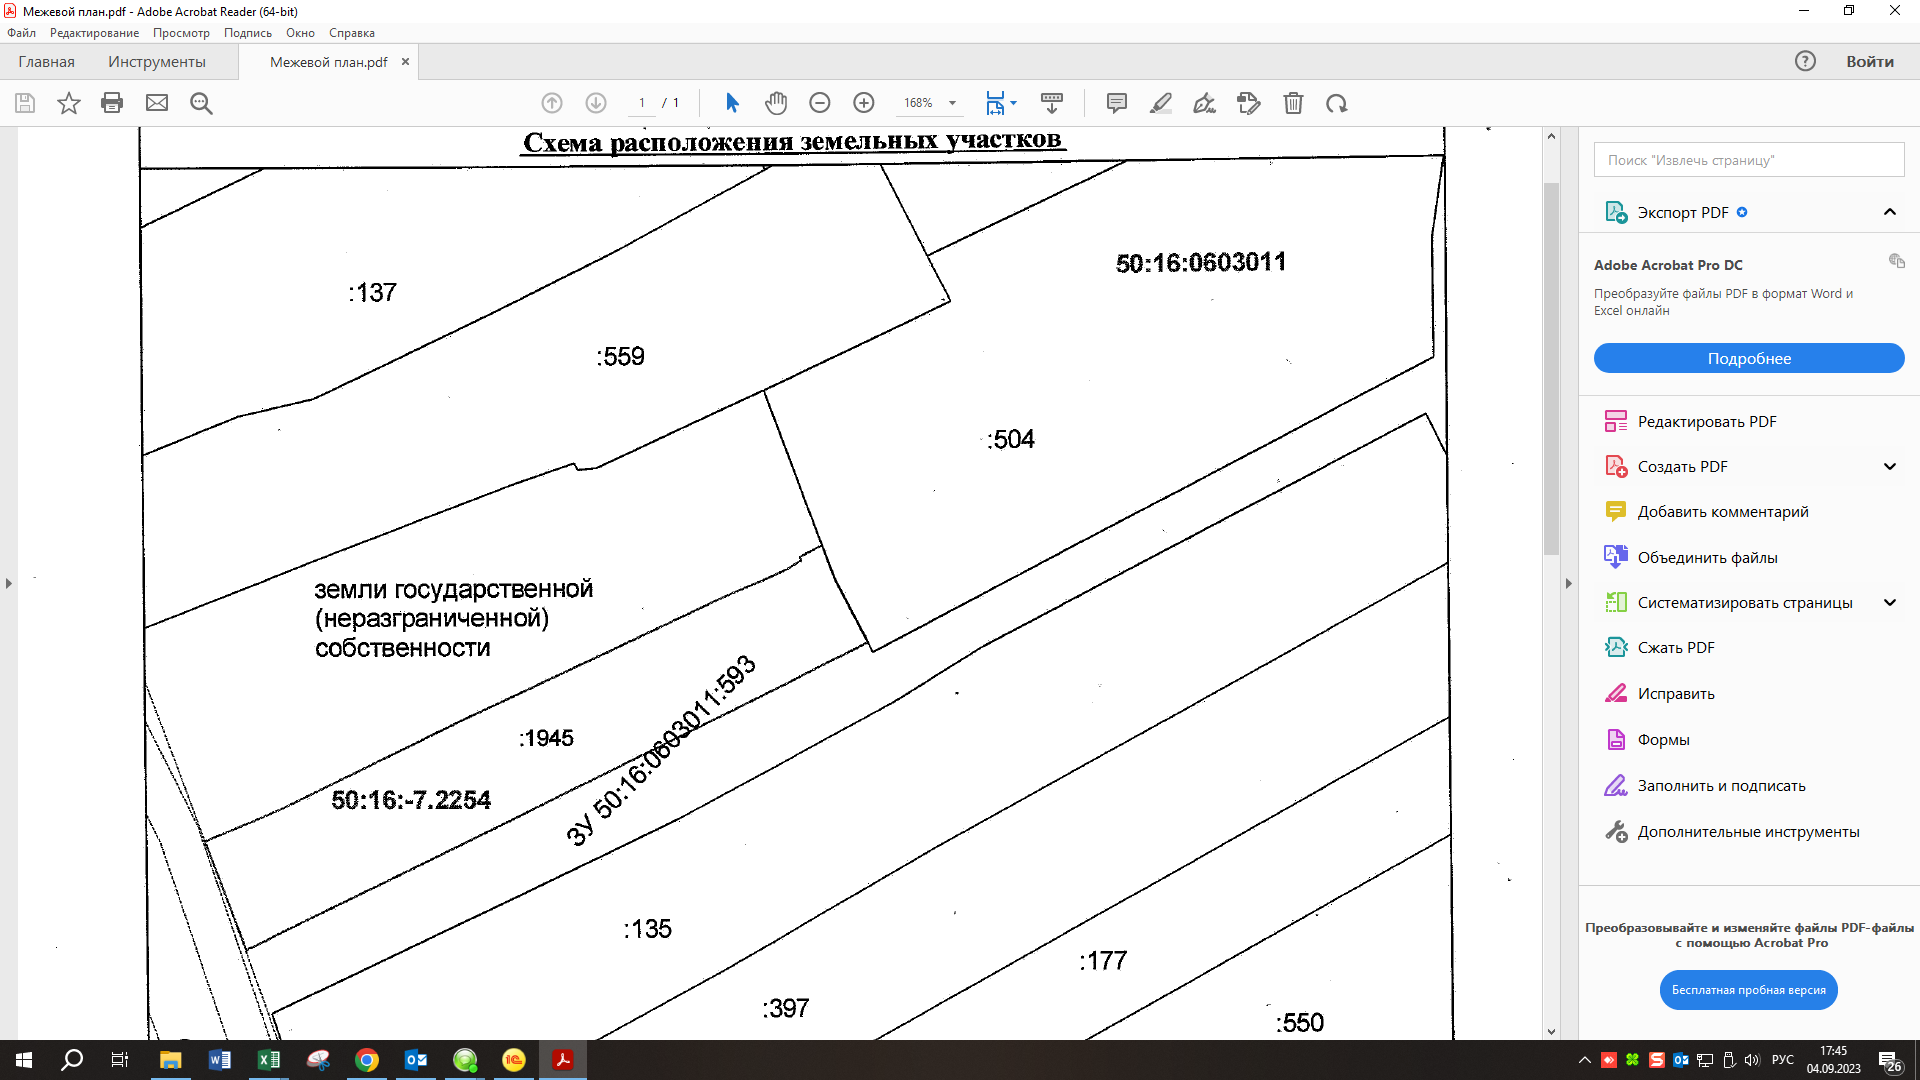Switch to the Инструменты tab
This screenshot has width=1920, height=1080.
pyautogui.click(x=157, y=62)
